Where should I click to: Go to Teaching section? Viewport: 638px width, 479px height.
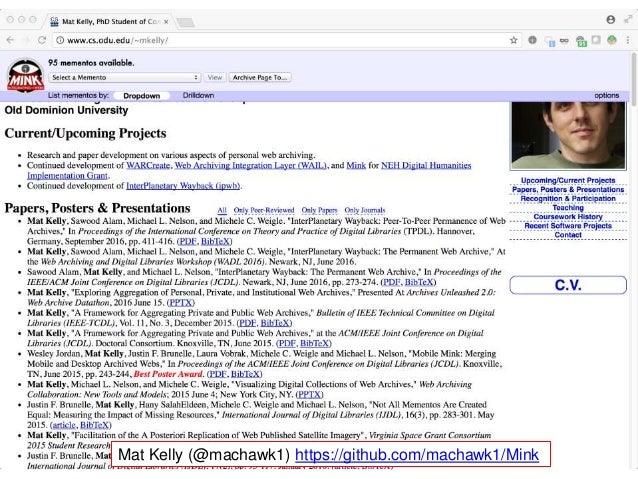568,208
